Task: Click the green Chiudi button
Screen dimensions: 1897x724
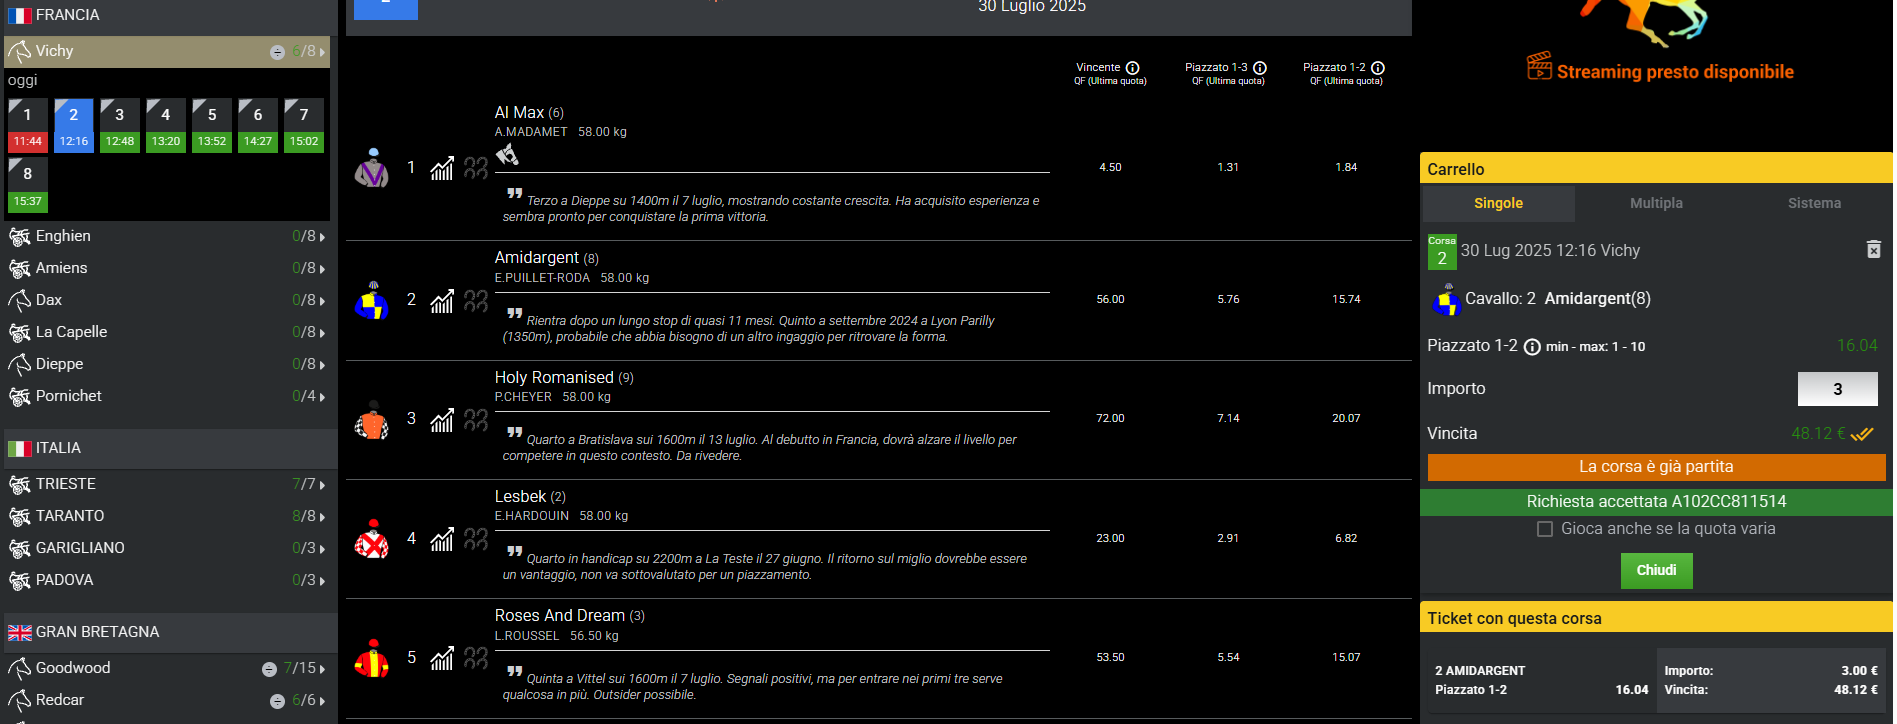Action: point(1656,570)
